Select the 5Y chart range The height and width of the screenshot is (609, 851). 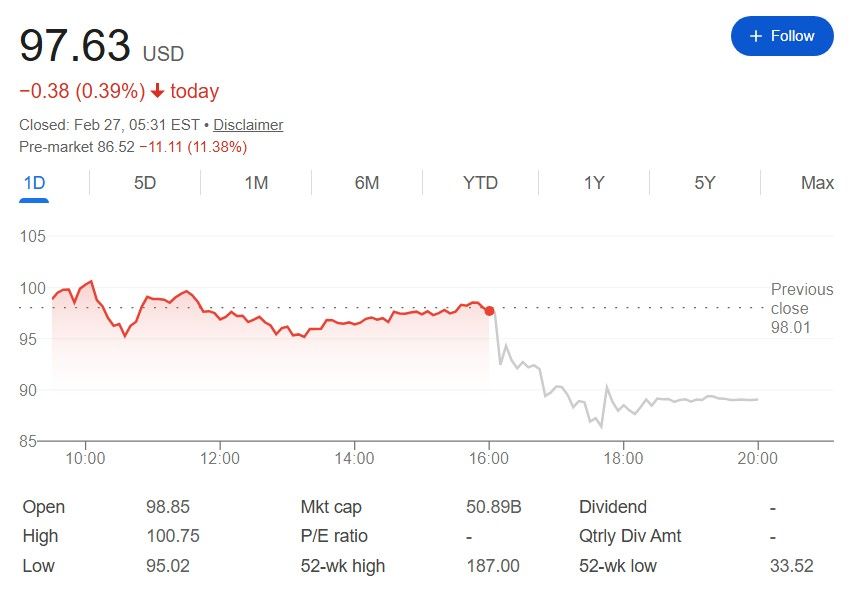(705, 183)
